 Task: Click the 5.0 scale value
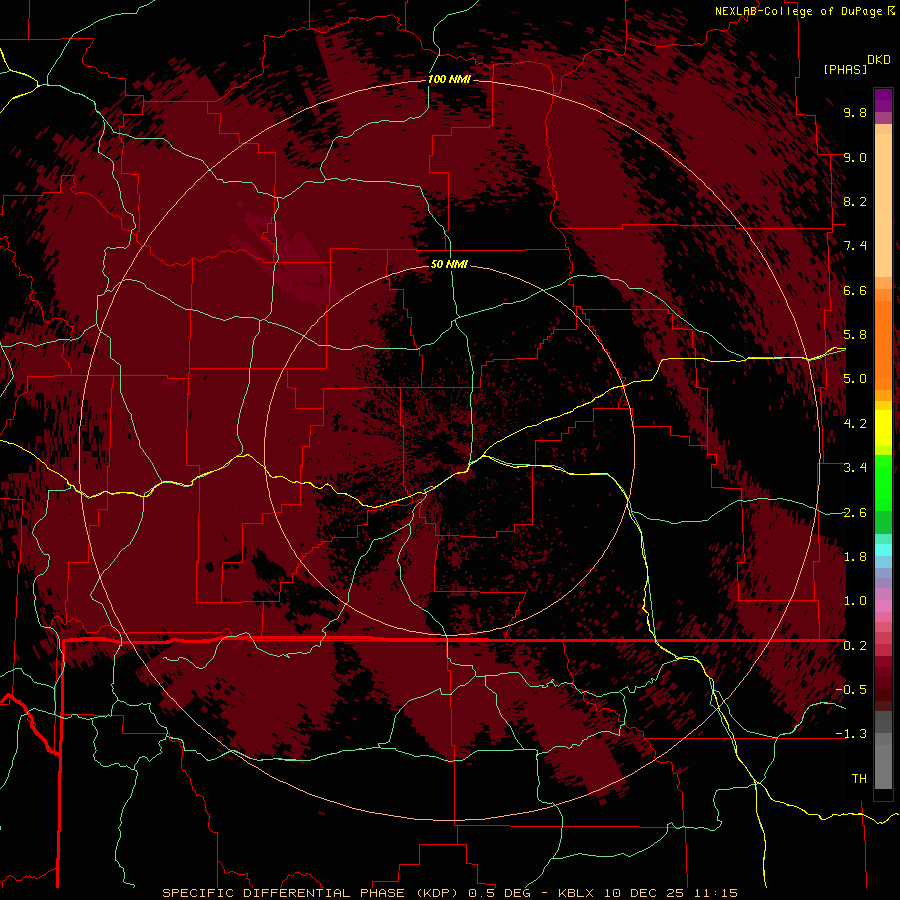coord(855,379)
